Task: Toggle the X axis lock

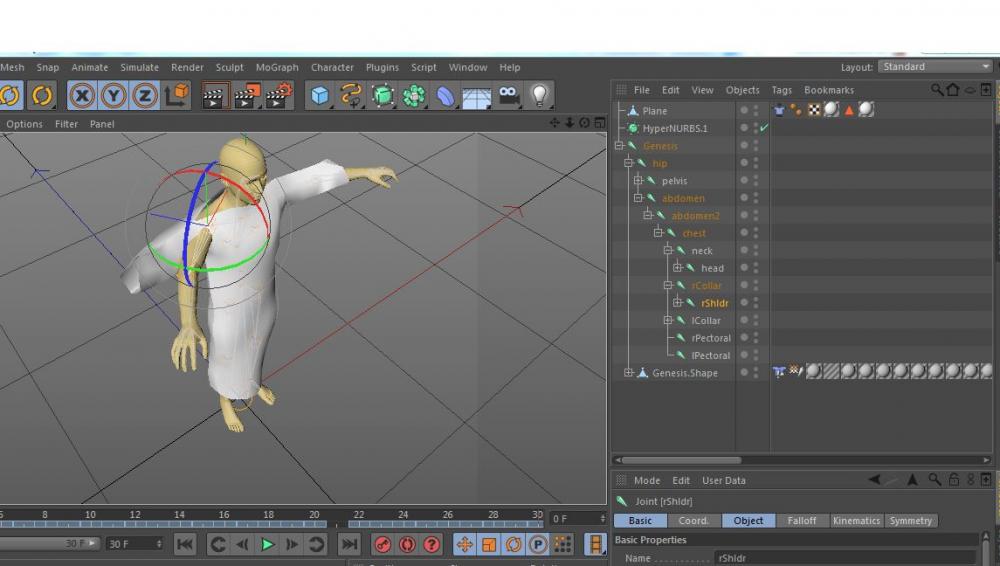Action: pos(82,96)
